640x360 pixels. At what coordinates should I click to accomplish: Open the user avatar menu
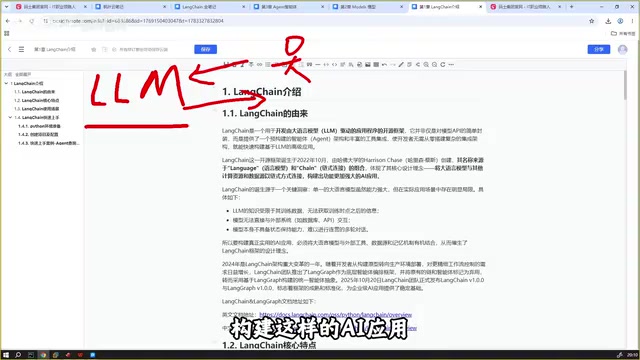pyautogui.click(x=622, y=49)
